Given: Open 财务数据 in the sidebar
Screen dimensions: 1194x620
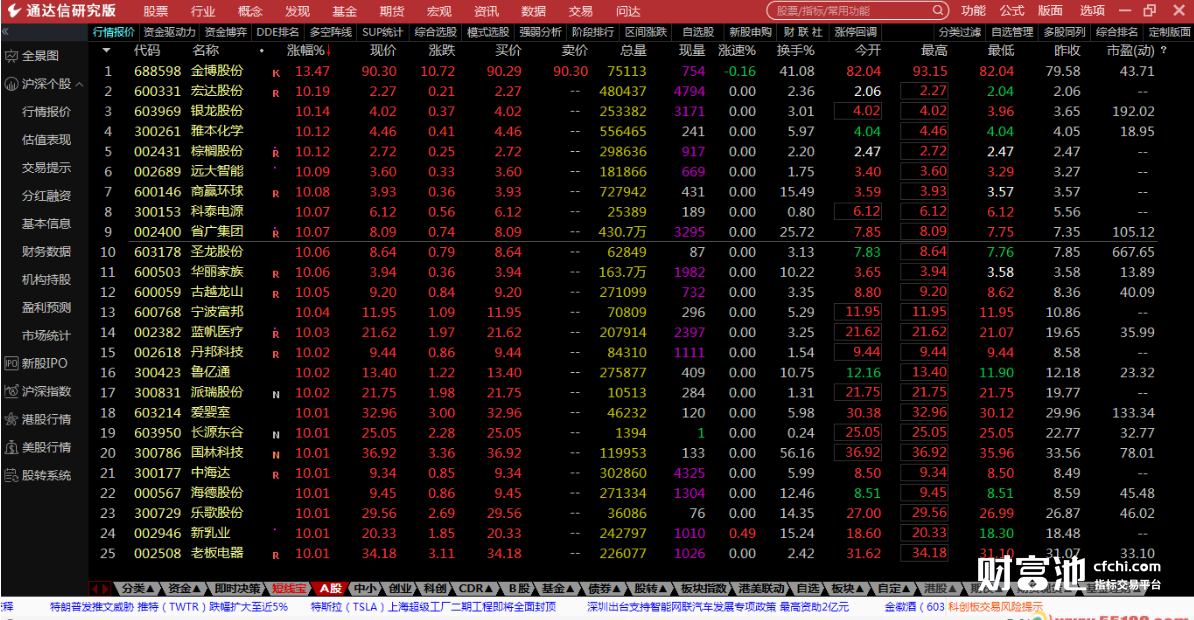Looking at the screenshot, I should pyautogui.click(x=46, y=251).
